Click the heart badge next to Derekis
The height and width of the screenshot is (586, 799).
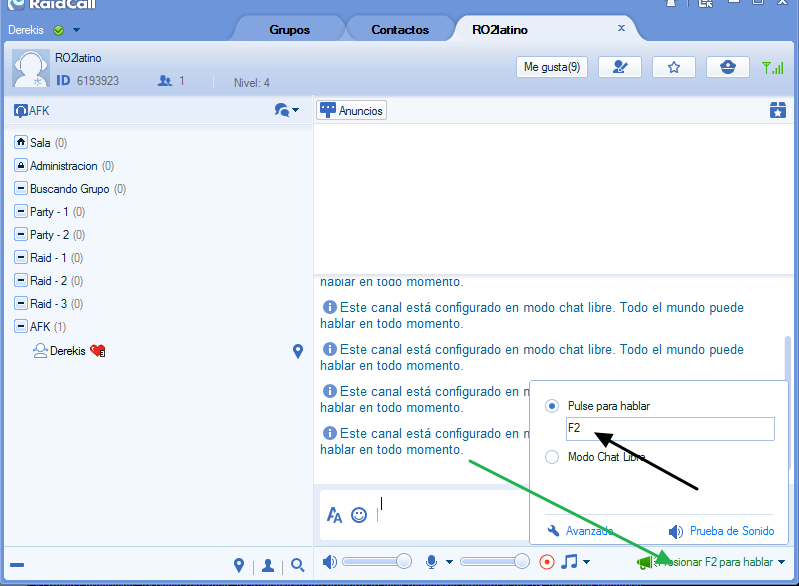tap(98, 351)
